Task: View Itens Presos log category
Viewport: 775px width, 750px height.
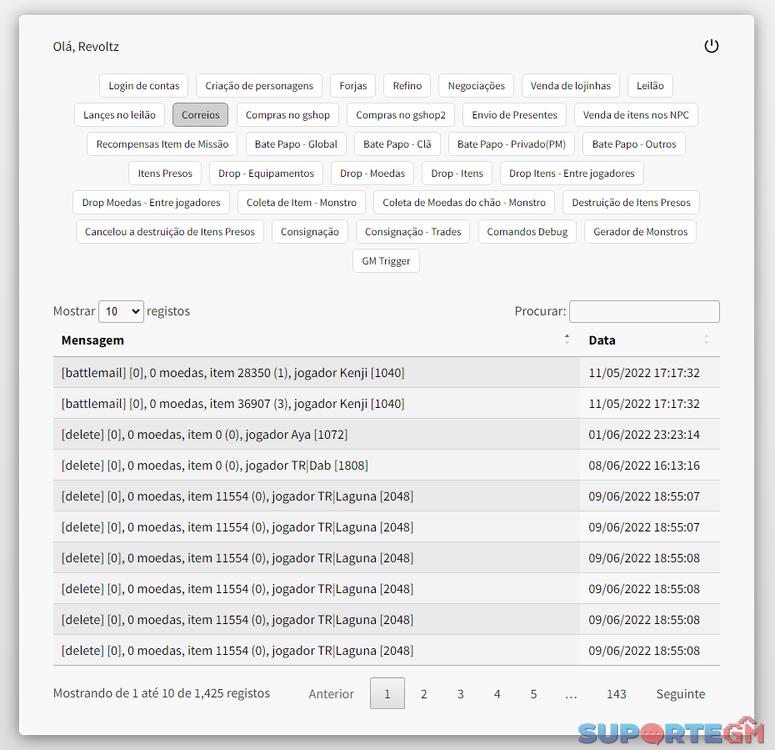Action: coord(165,173)
